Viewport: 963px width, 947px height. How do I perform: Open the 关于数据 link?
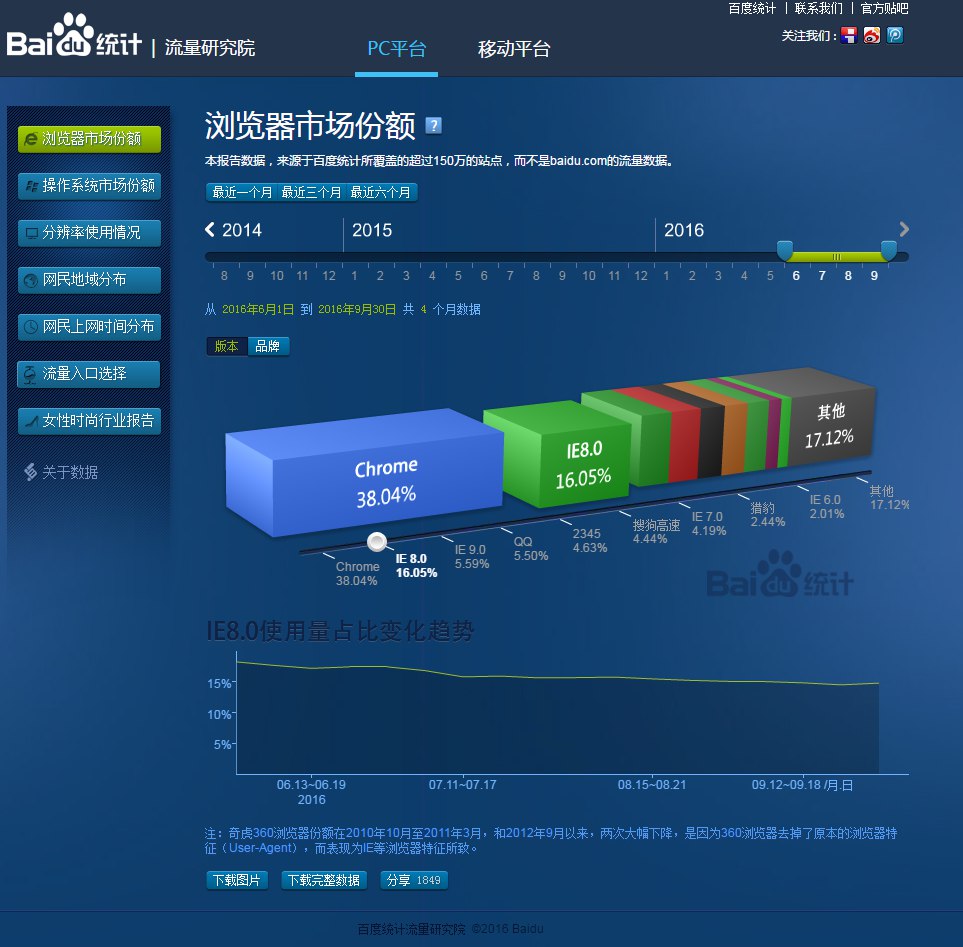click(x=70, y=472)
